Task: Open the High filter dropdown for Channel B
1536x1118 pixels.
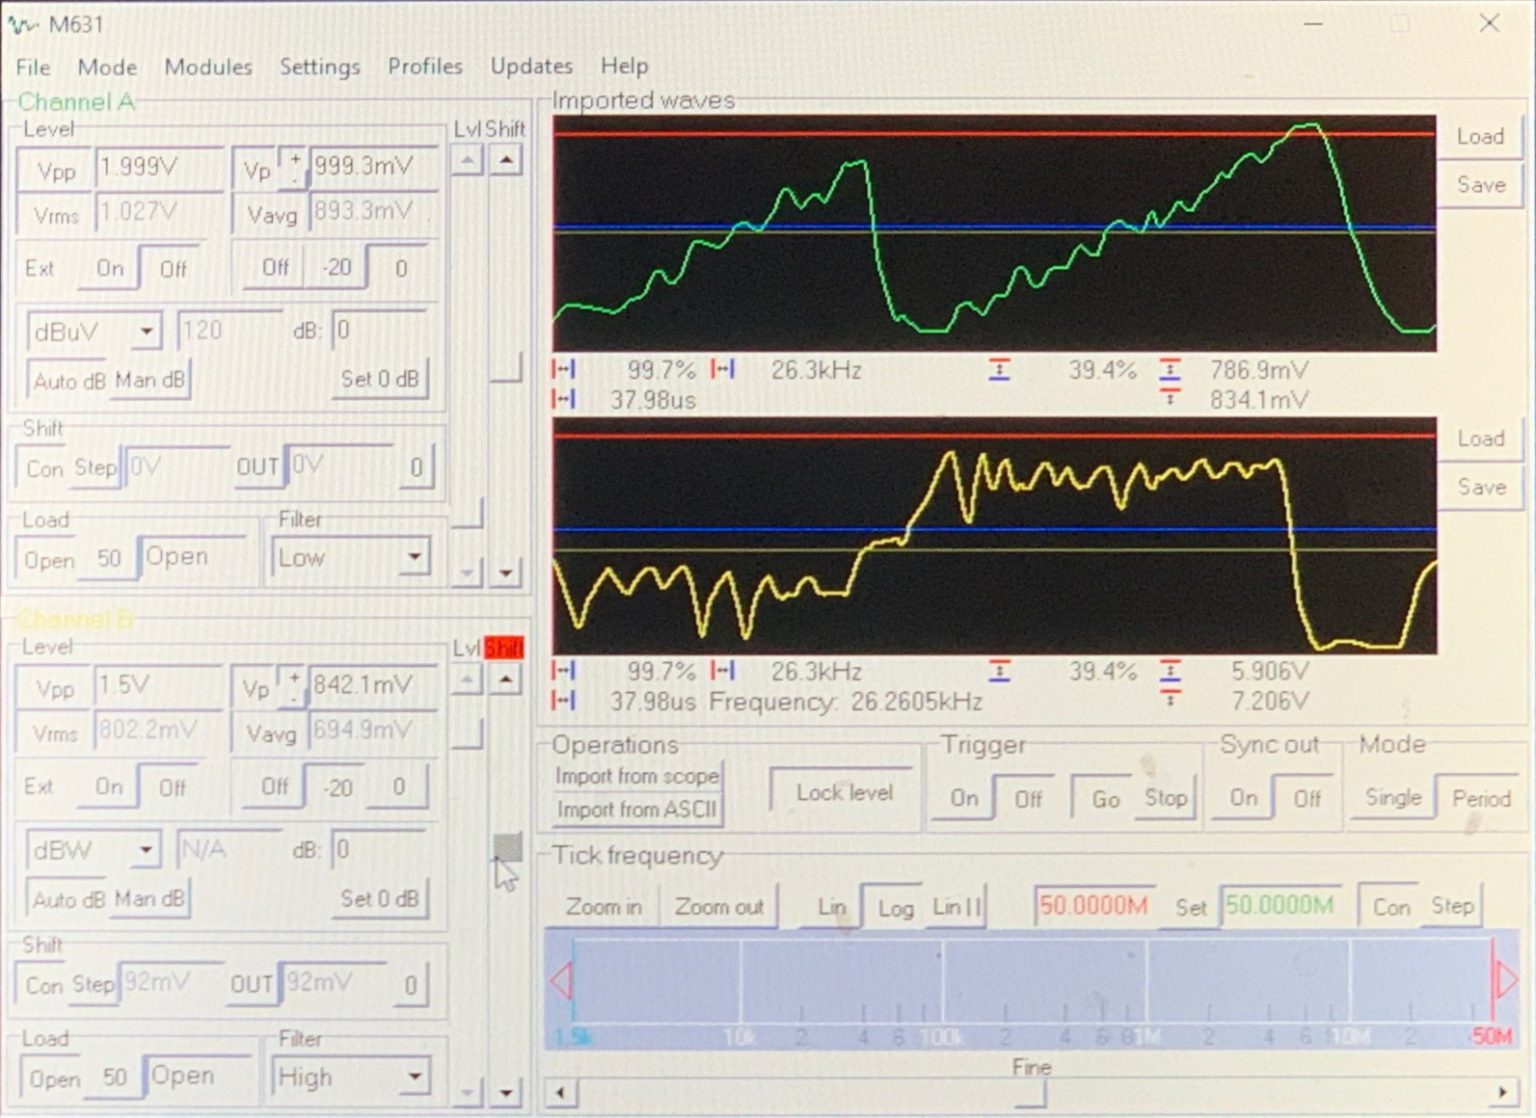Action: point(415,1076)
